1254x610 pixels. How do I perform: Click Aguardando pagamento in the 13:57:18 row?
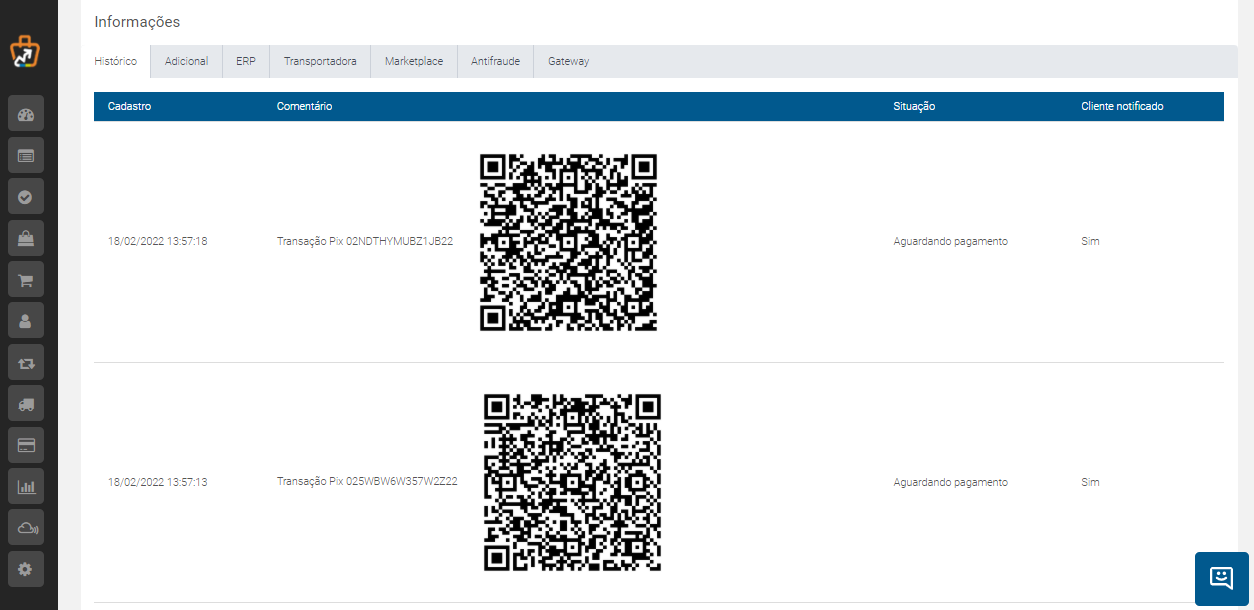tap(950, 242)
